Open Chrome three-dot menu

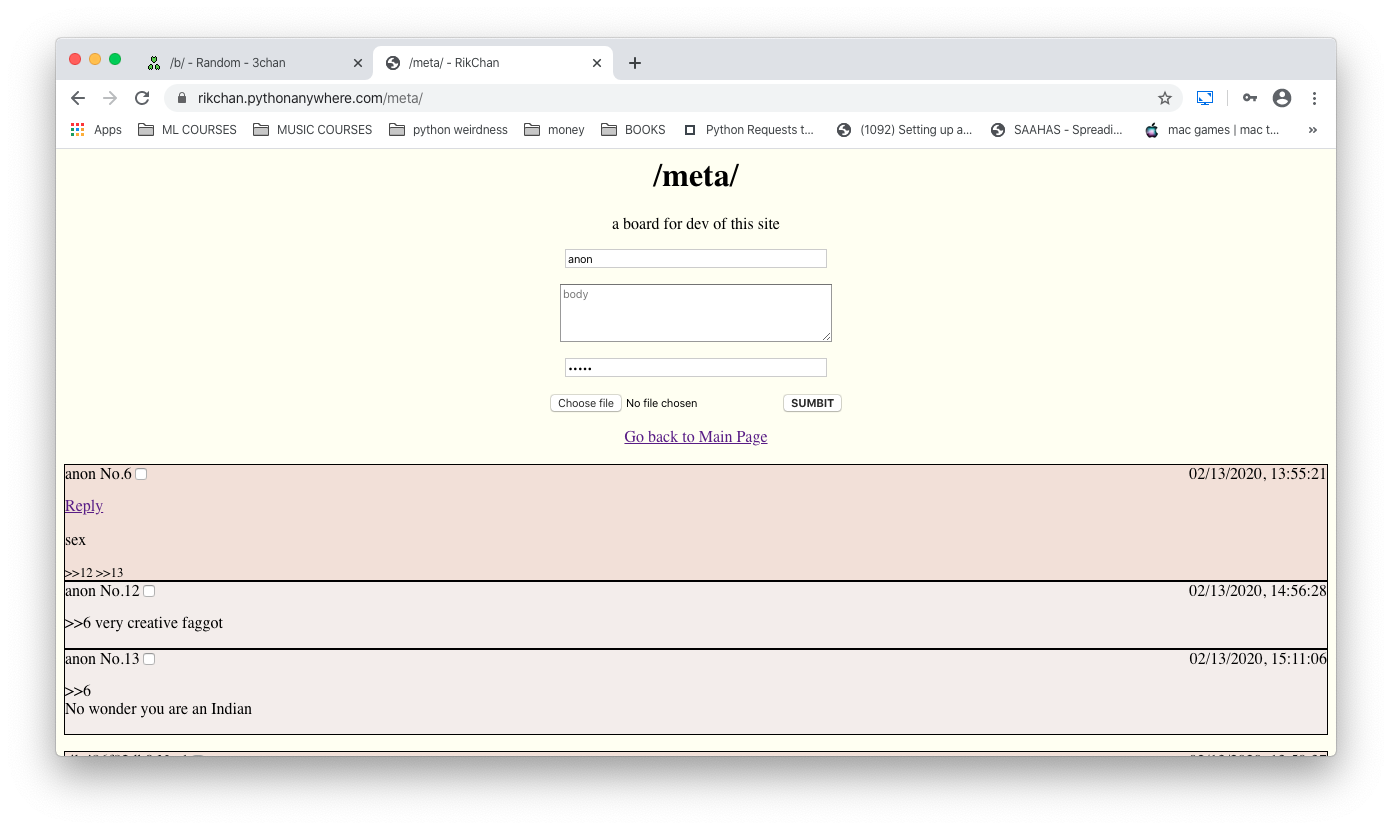[1314, 98]
